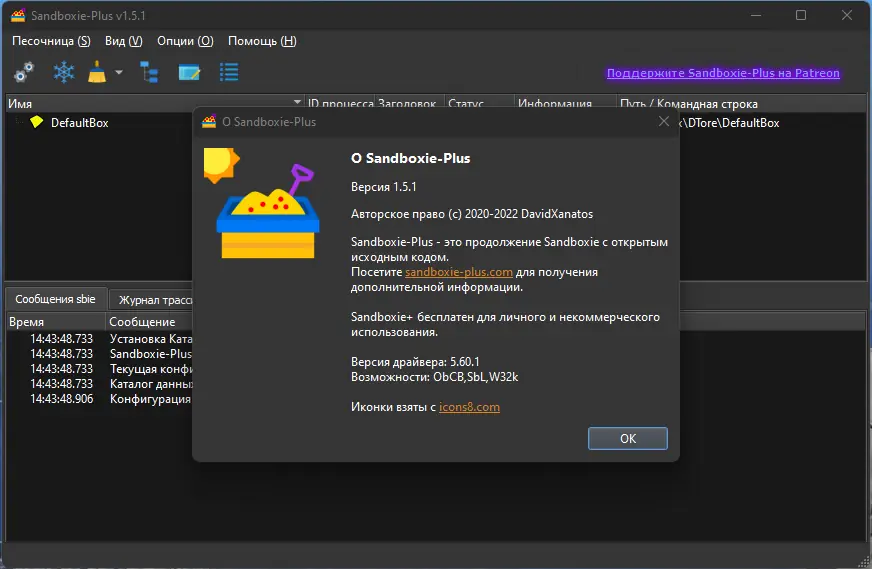Click the Время column header
This screenshot has width=872, height=569.
(x=56, y=321)
